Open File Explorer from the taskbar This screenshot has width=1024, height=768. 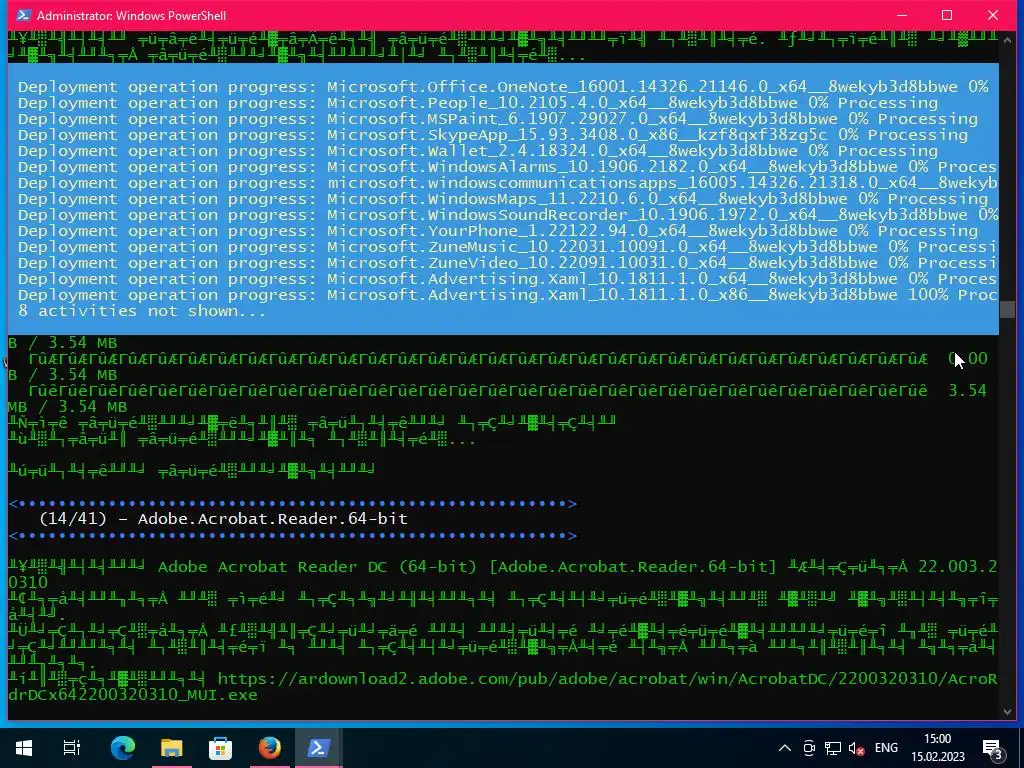pos(171,748)
